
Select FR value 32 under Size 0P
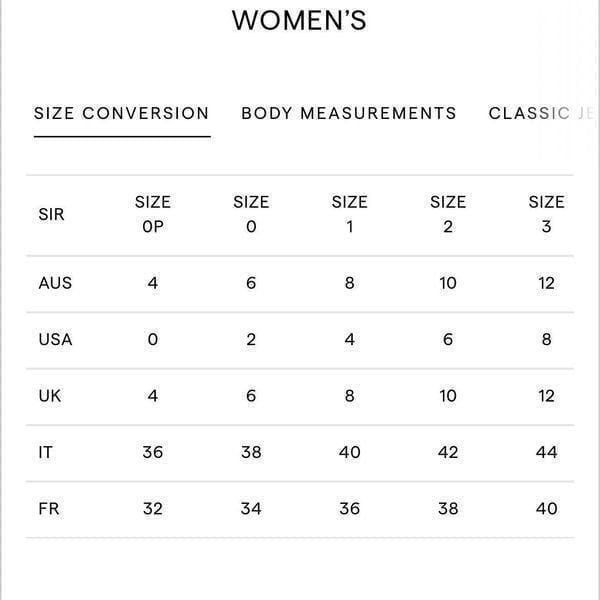point(153,509)
